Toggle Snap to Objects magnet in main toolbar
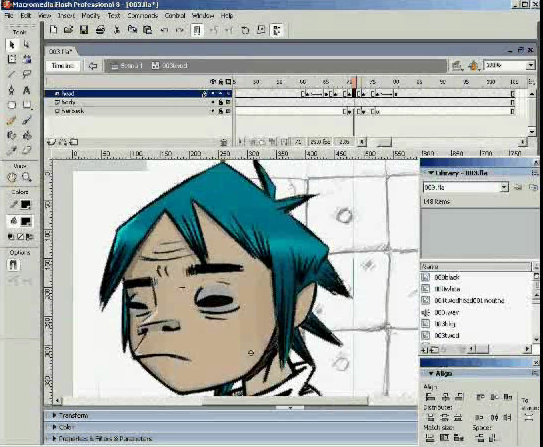Viewport: 543px width, 447px height. (x=197, y=30)
